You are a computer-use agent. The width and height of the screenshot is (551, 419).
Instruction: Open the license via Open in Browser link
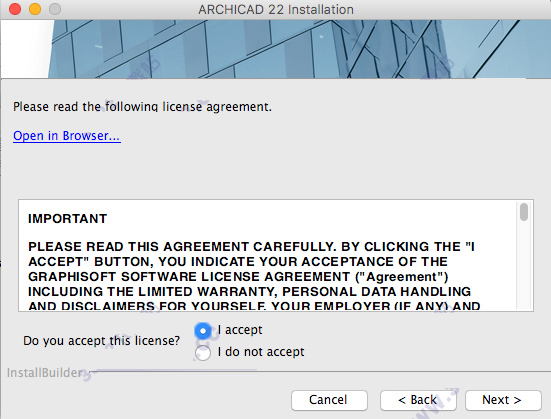(x=67, y=136)
